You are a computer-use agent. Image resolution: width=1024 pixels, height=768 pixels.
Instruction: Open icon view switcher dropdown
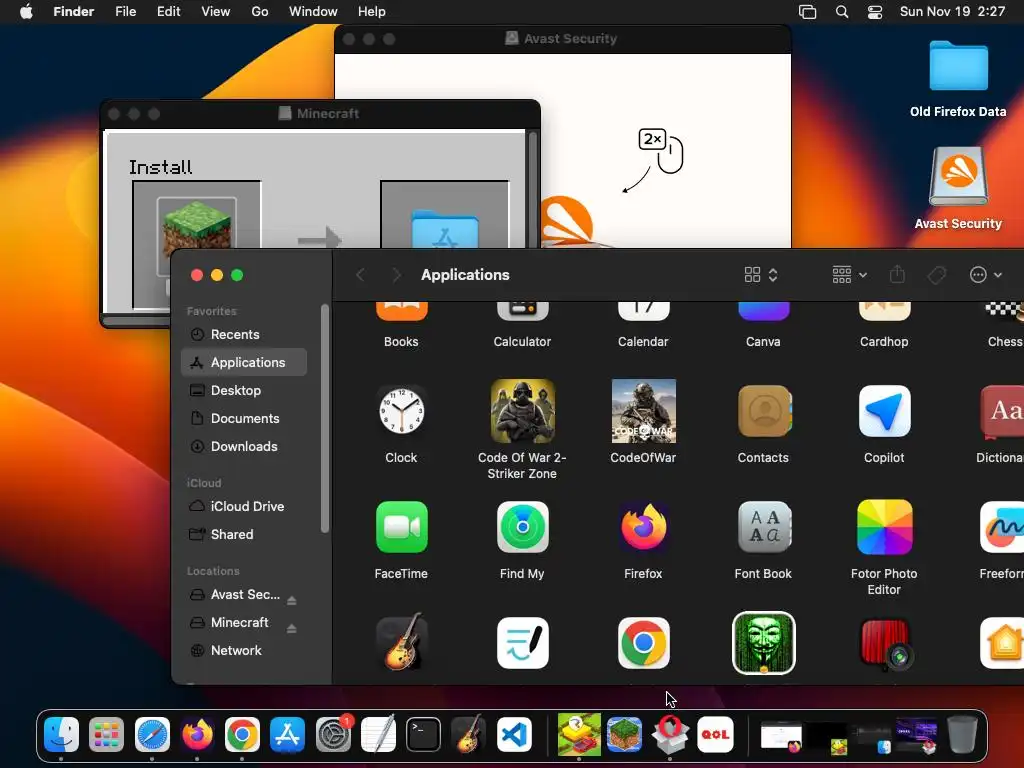tap(761, 275)
